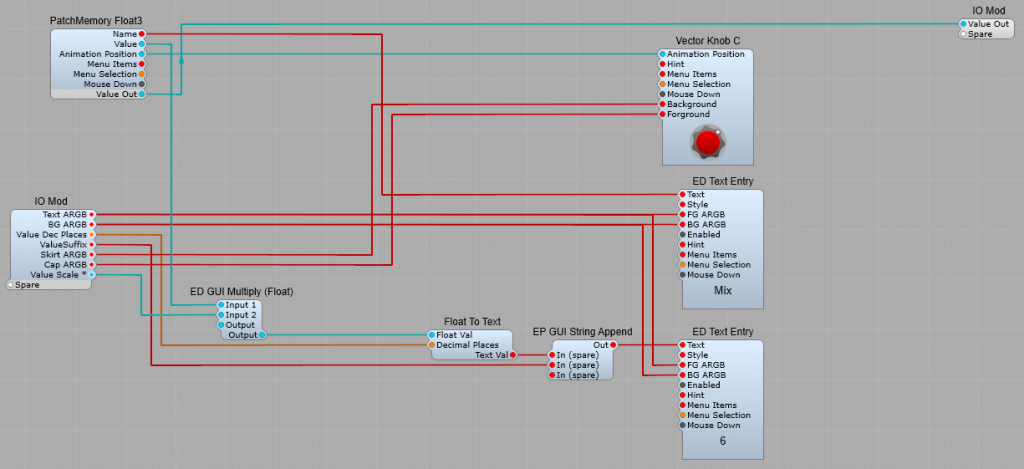Image resolution: width=1024 pixels, height=469 pixels.
Task: Click the Background pin on Vector Knob C
Action: [x=662, y=104]
